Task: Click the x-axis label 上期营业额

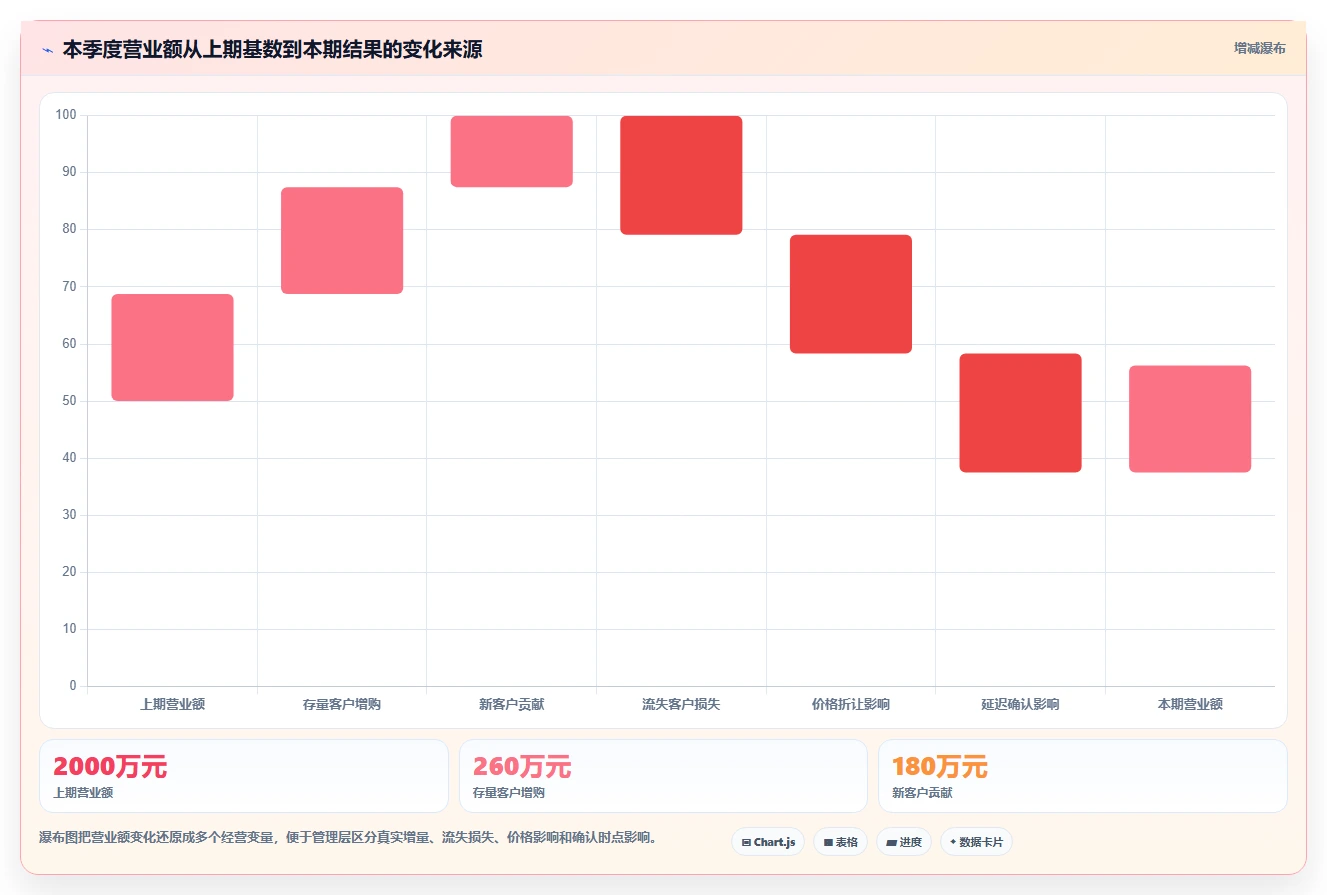Action: (172, 704)
